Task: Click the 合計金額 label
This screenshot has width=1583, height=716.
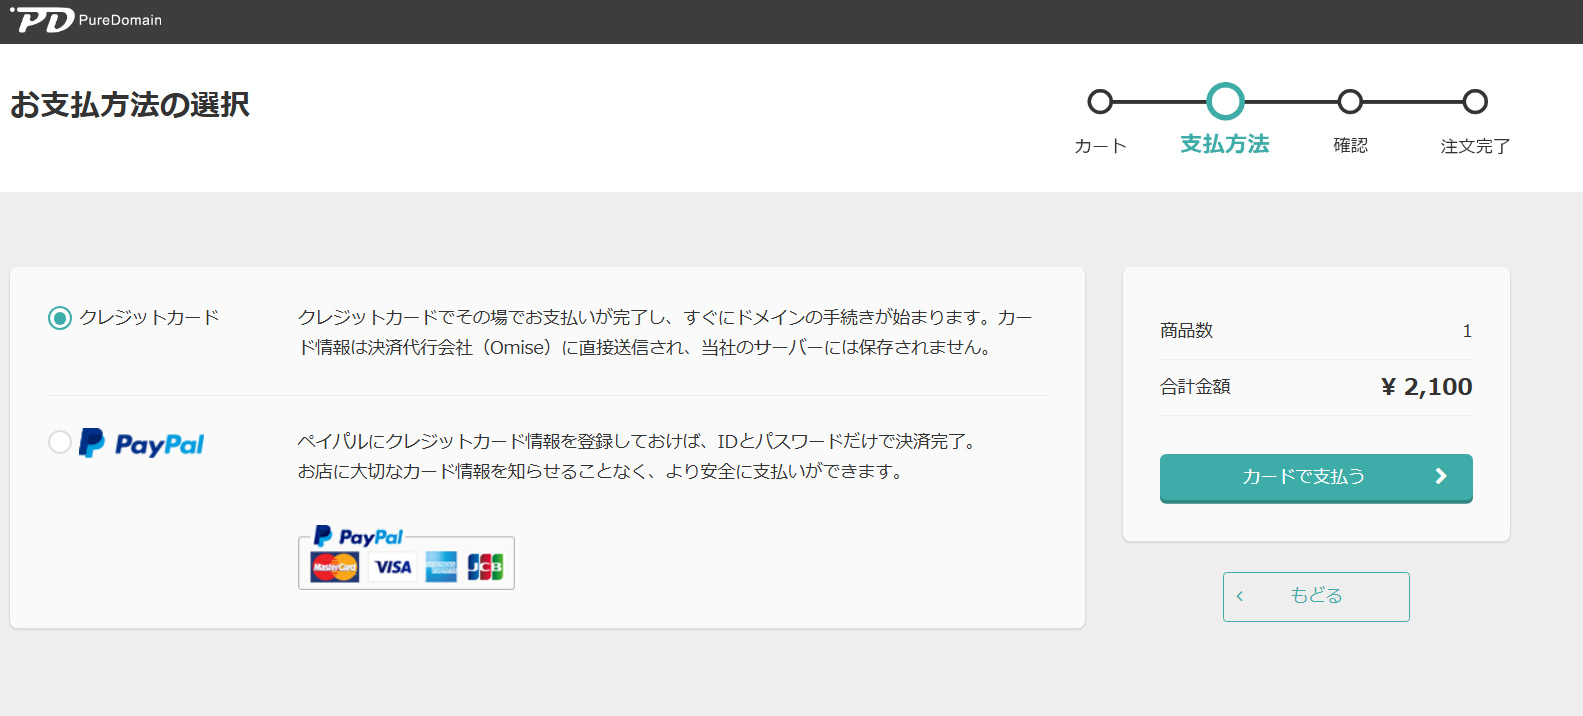Action: pos(1195,387)
